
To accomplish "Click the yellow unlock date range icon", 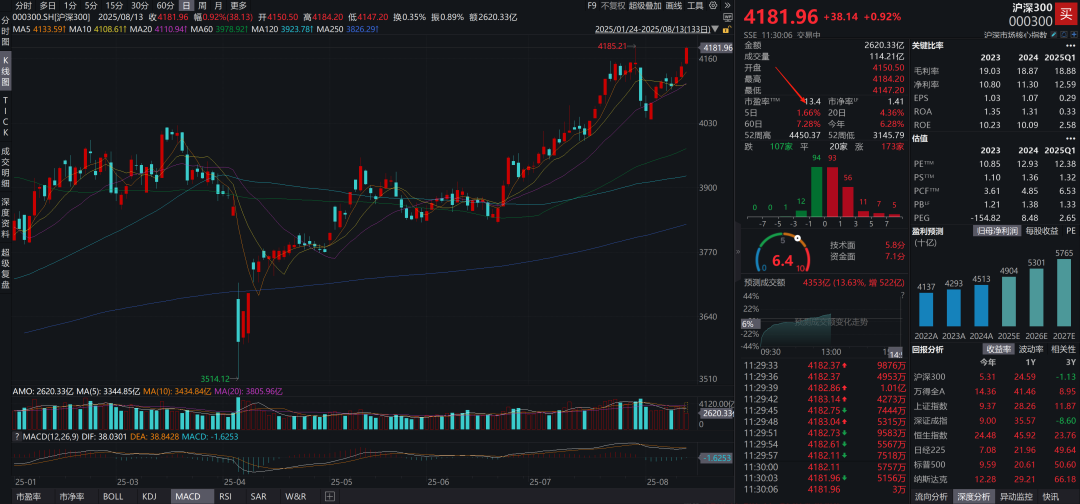I will (x=726, y=30).
